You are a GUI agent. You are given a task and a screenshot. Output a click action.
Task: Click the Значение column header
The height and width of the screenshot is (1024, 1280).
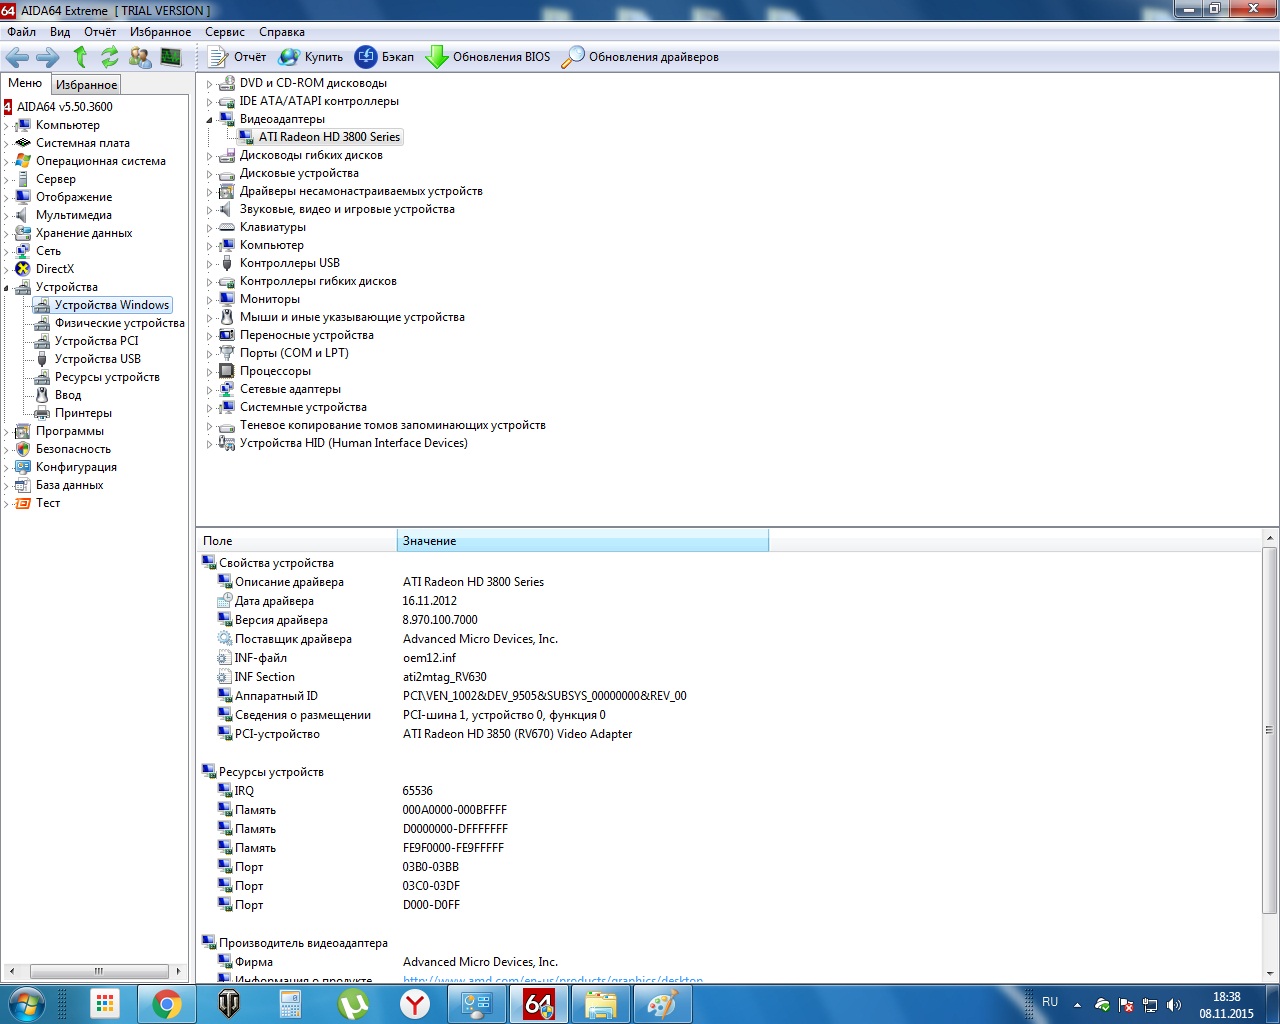coord(582,541)
